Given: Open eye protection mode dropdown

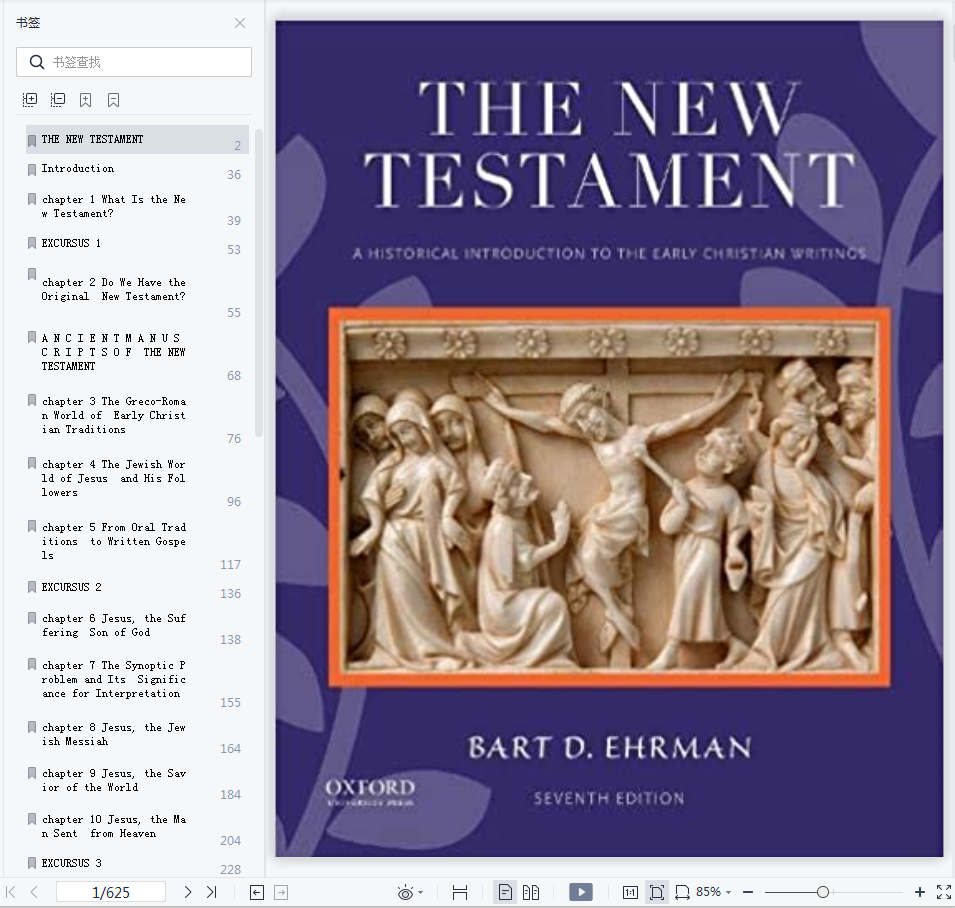Looking at the screenshot, I should click(410, 893).
